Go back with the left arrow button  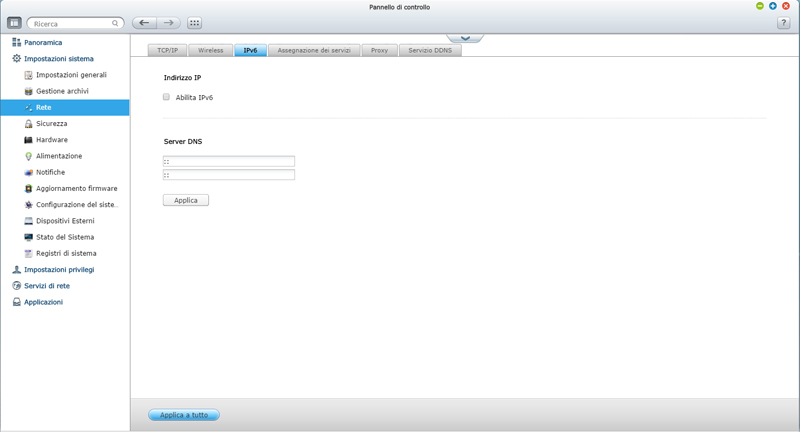coord(145,23)
